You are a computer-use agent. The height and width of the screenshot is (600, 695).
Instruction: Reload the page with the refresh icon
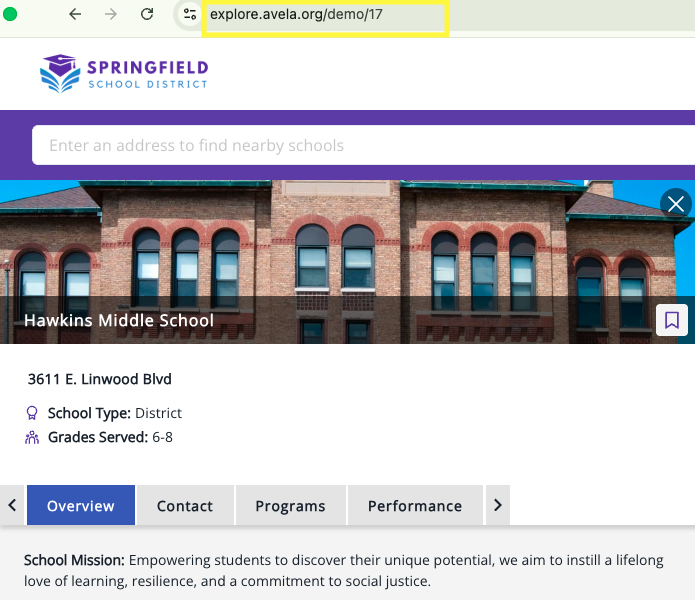coord(147,15)
